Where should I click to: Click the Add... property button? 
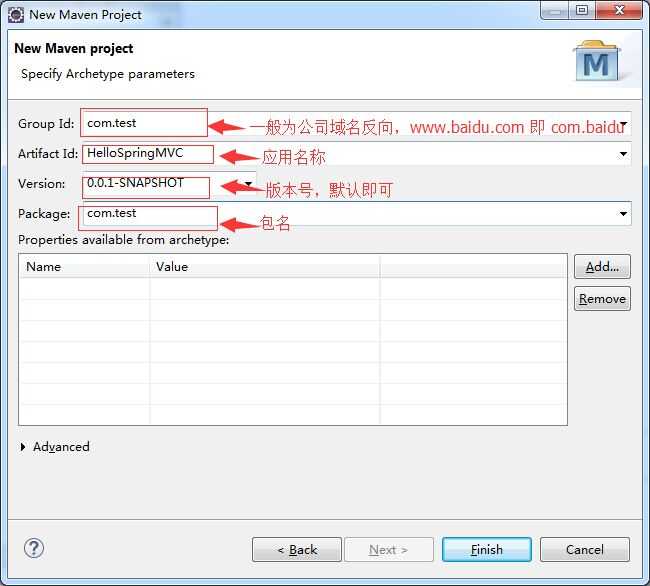pos(602,267)
